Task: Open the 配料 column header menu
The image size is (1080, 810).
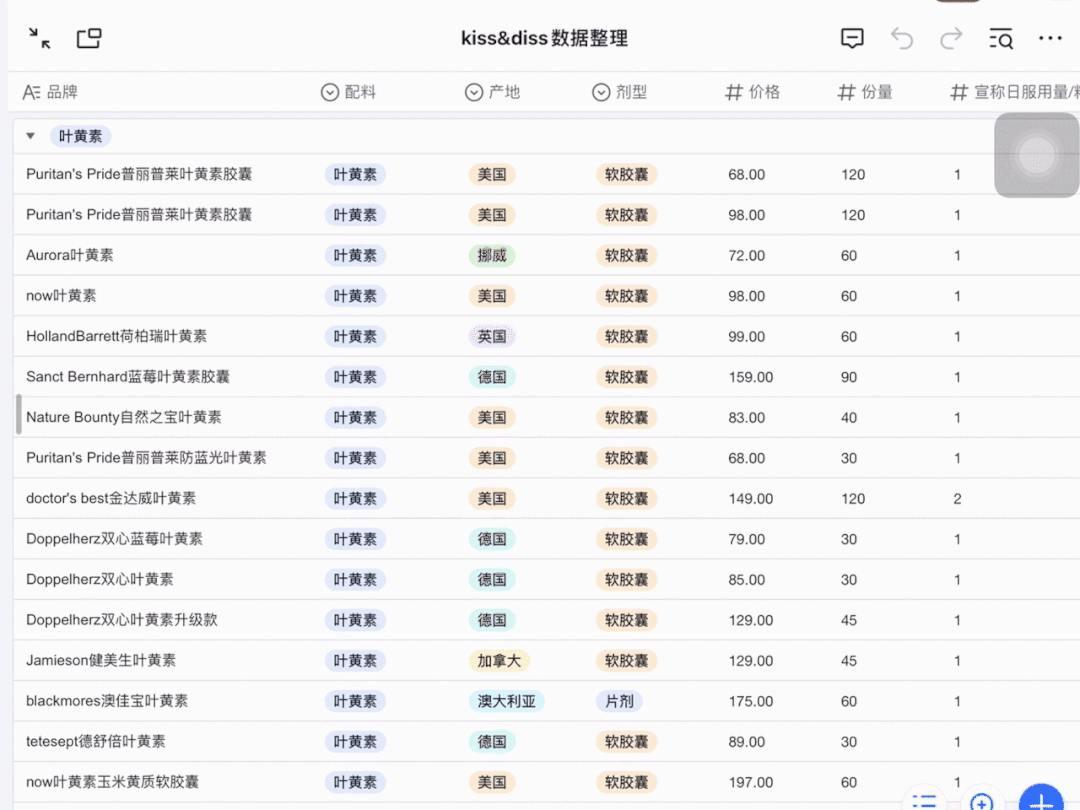Action: tap(349, 92)
